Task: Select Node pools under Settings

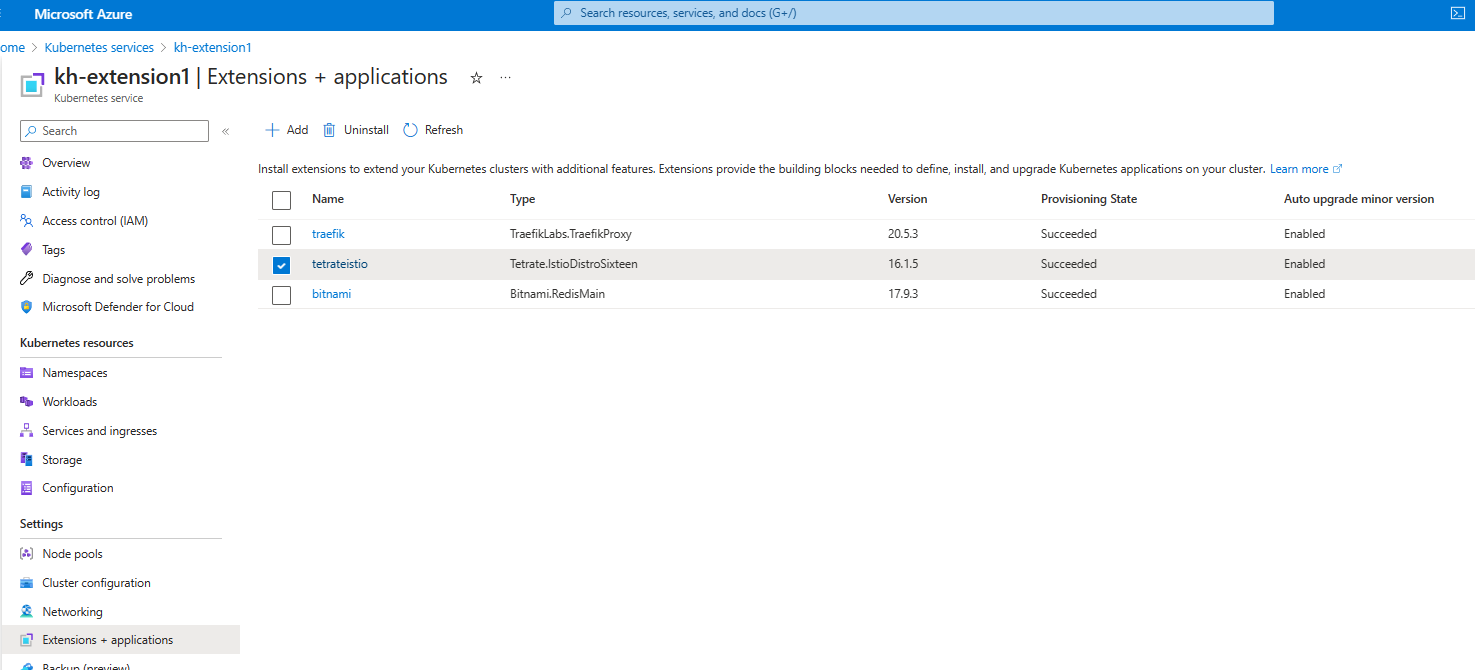Action: tap(72, 554)
